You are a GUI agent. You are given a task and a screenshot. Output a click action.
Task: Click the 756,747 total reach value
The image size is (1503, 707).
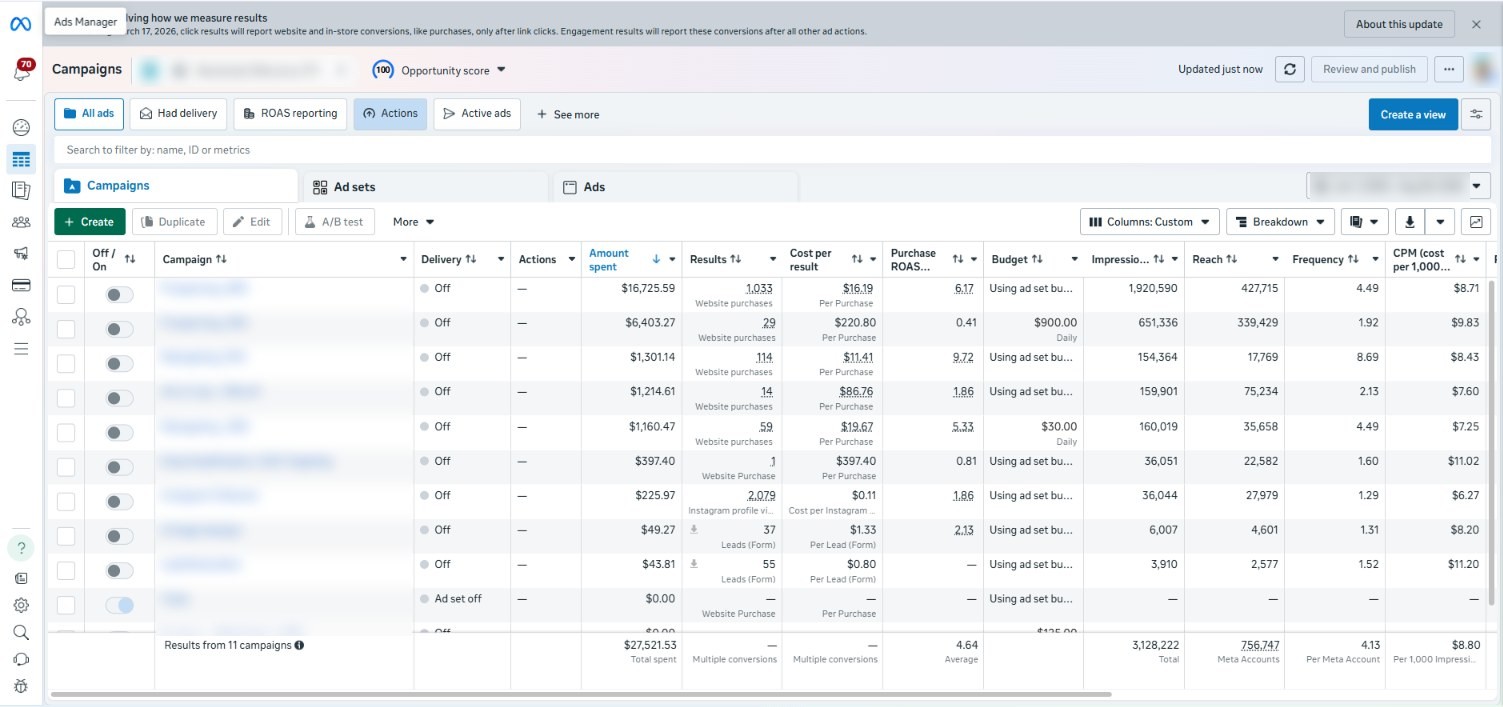tap(1259, 645)
